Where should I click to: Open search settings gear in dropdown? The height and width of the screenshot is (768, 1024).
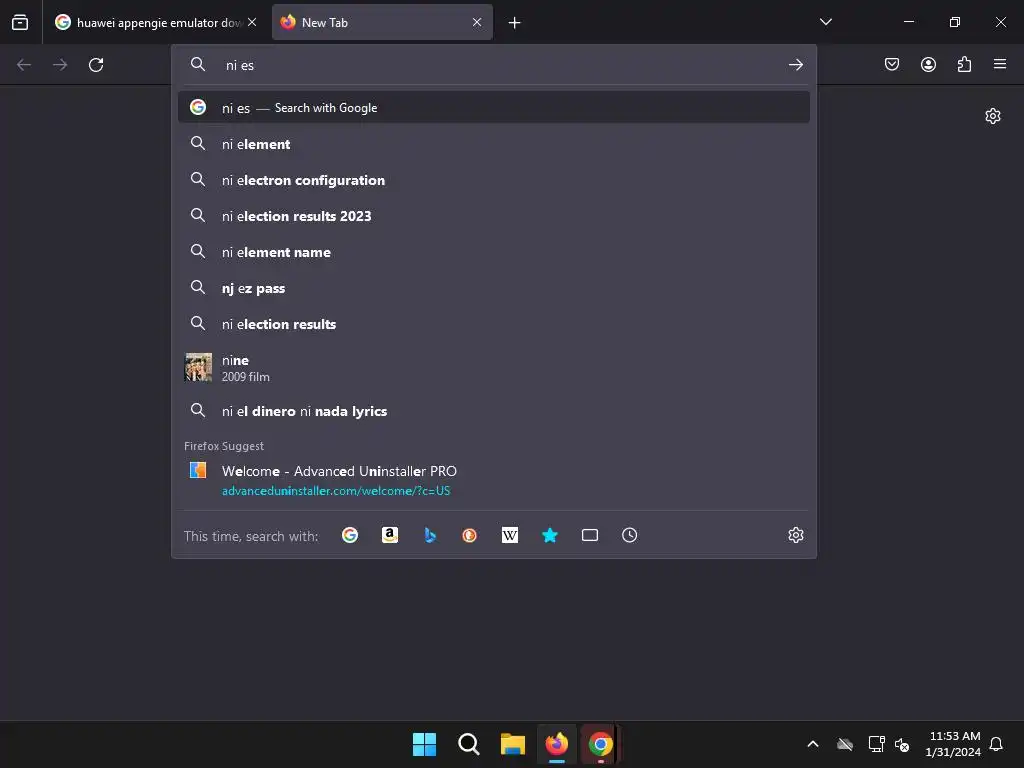795,536
